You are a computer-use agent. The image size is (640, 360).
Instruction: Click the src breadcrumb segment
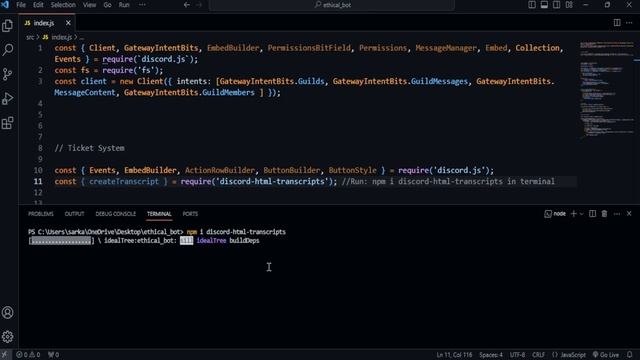pos(30,37)
